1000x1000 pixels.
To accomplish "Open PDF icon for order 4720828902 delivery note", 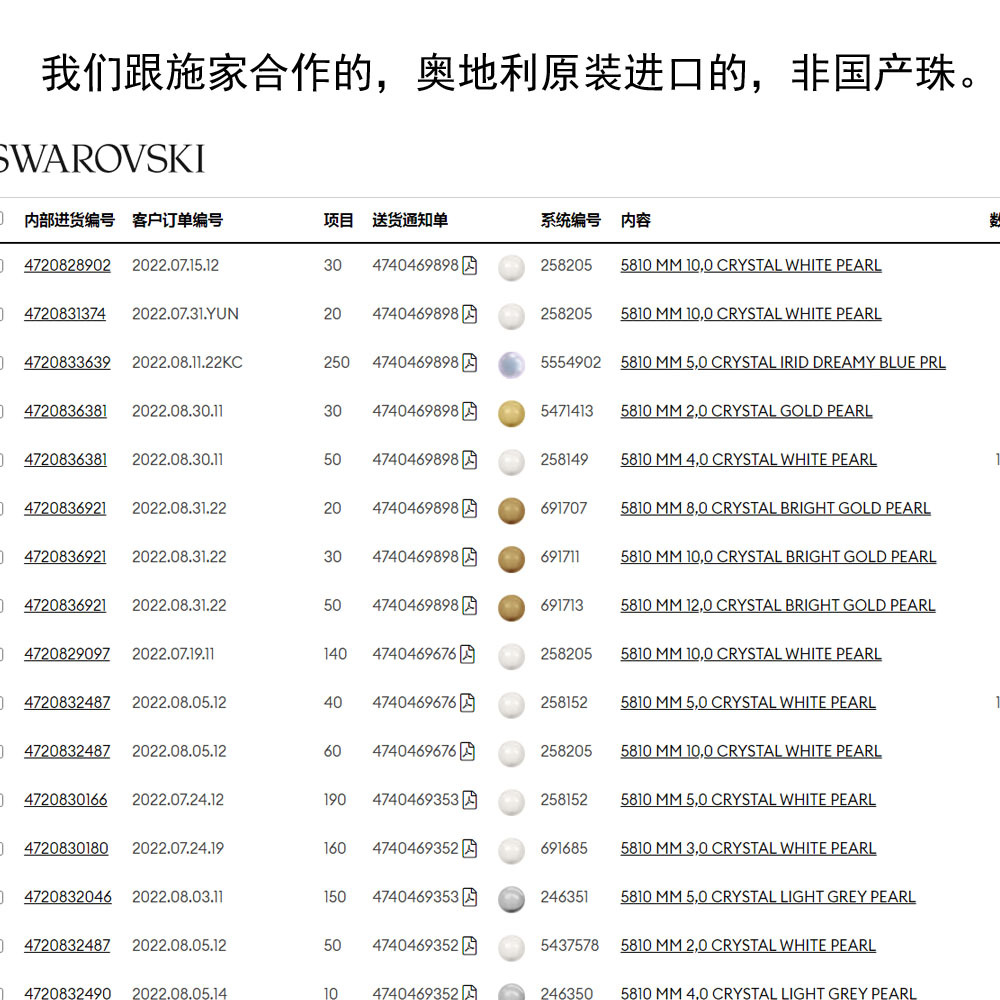I will (469, 265).
